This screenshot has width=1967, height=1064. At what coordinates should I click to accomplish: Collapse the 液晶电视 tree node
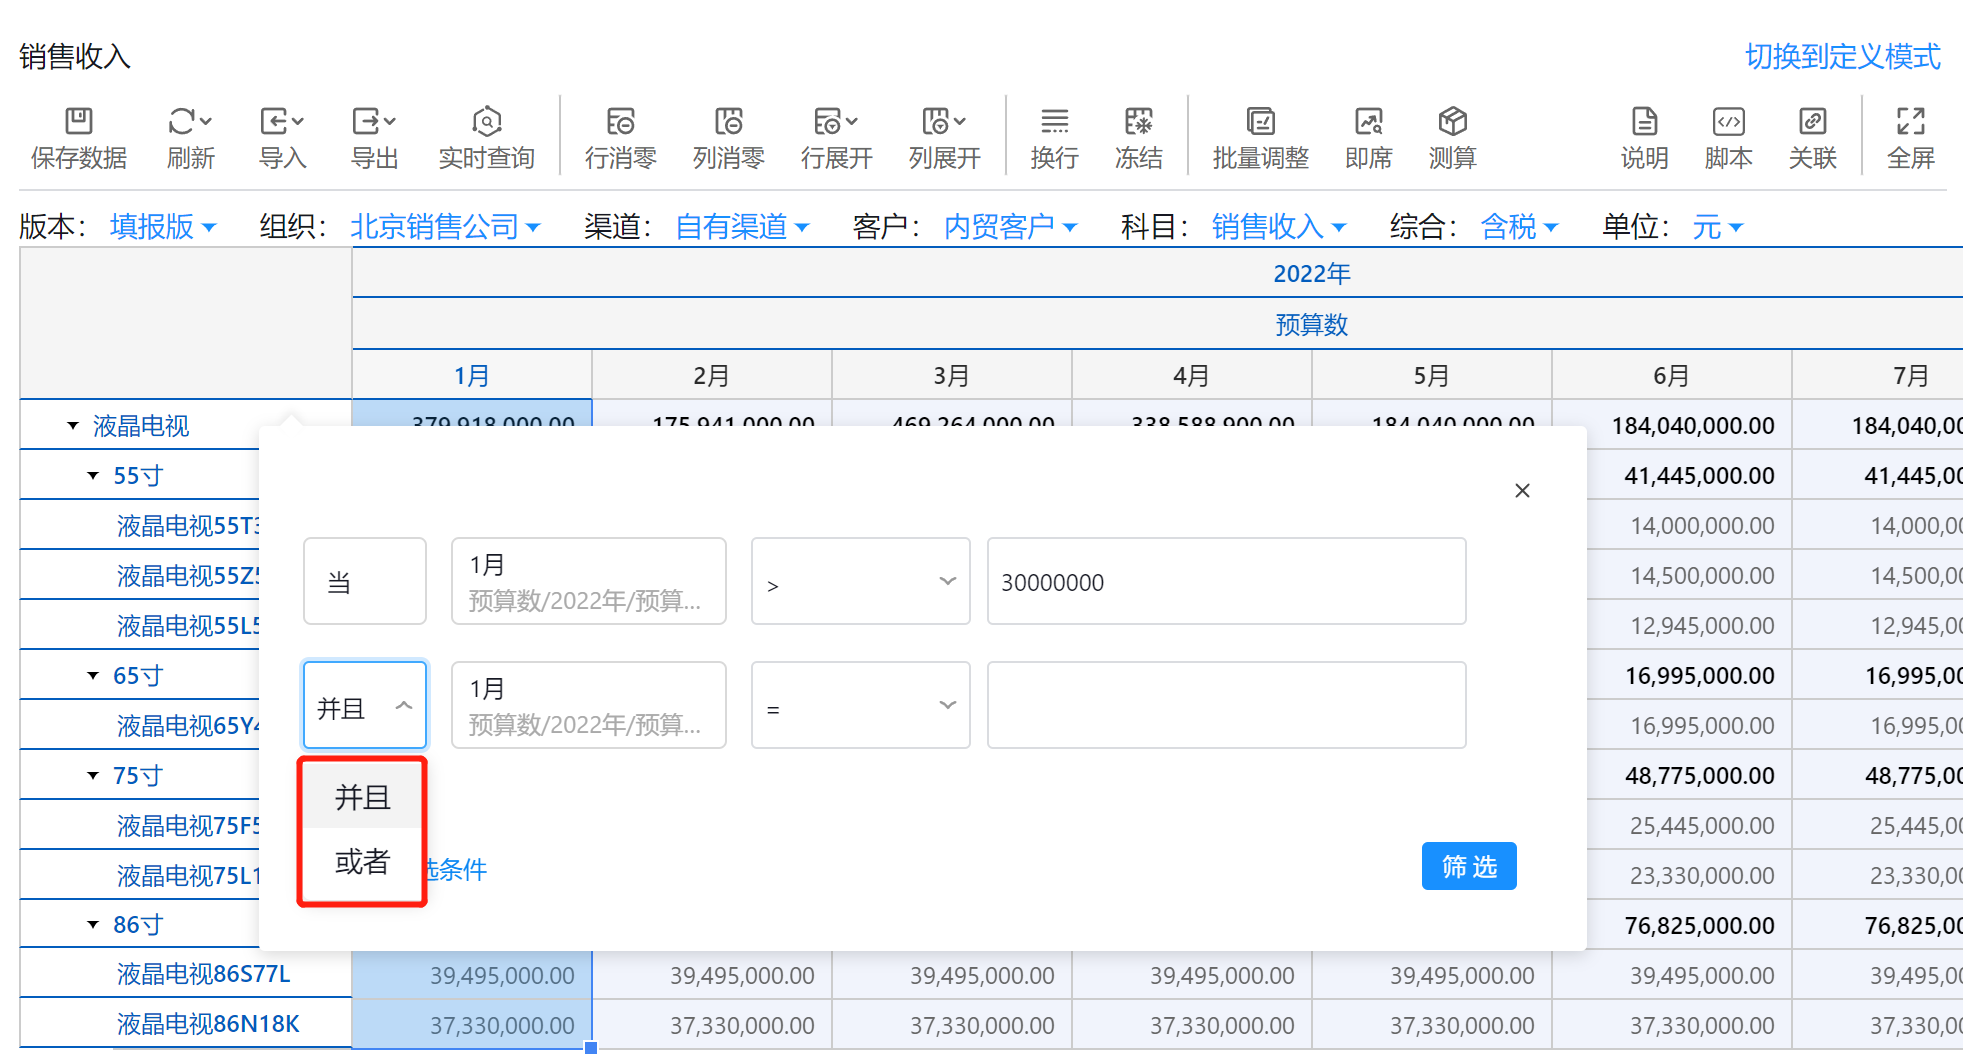coord(73,426)
